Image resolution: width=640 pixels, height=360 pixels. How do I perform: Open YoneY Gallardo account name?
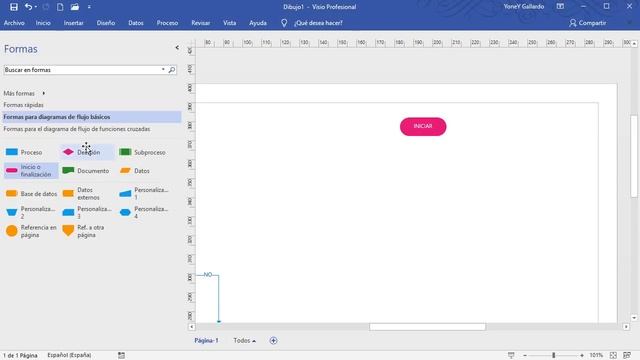pyautogui.click(x=524, y=7)
